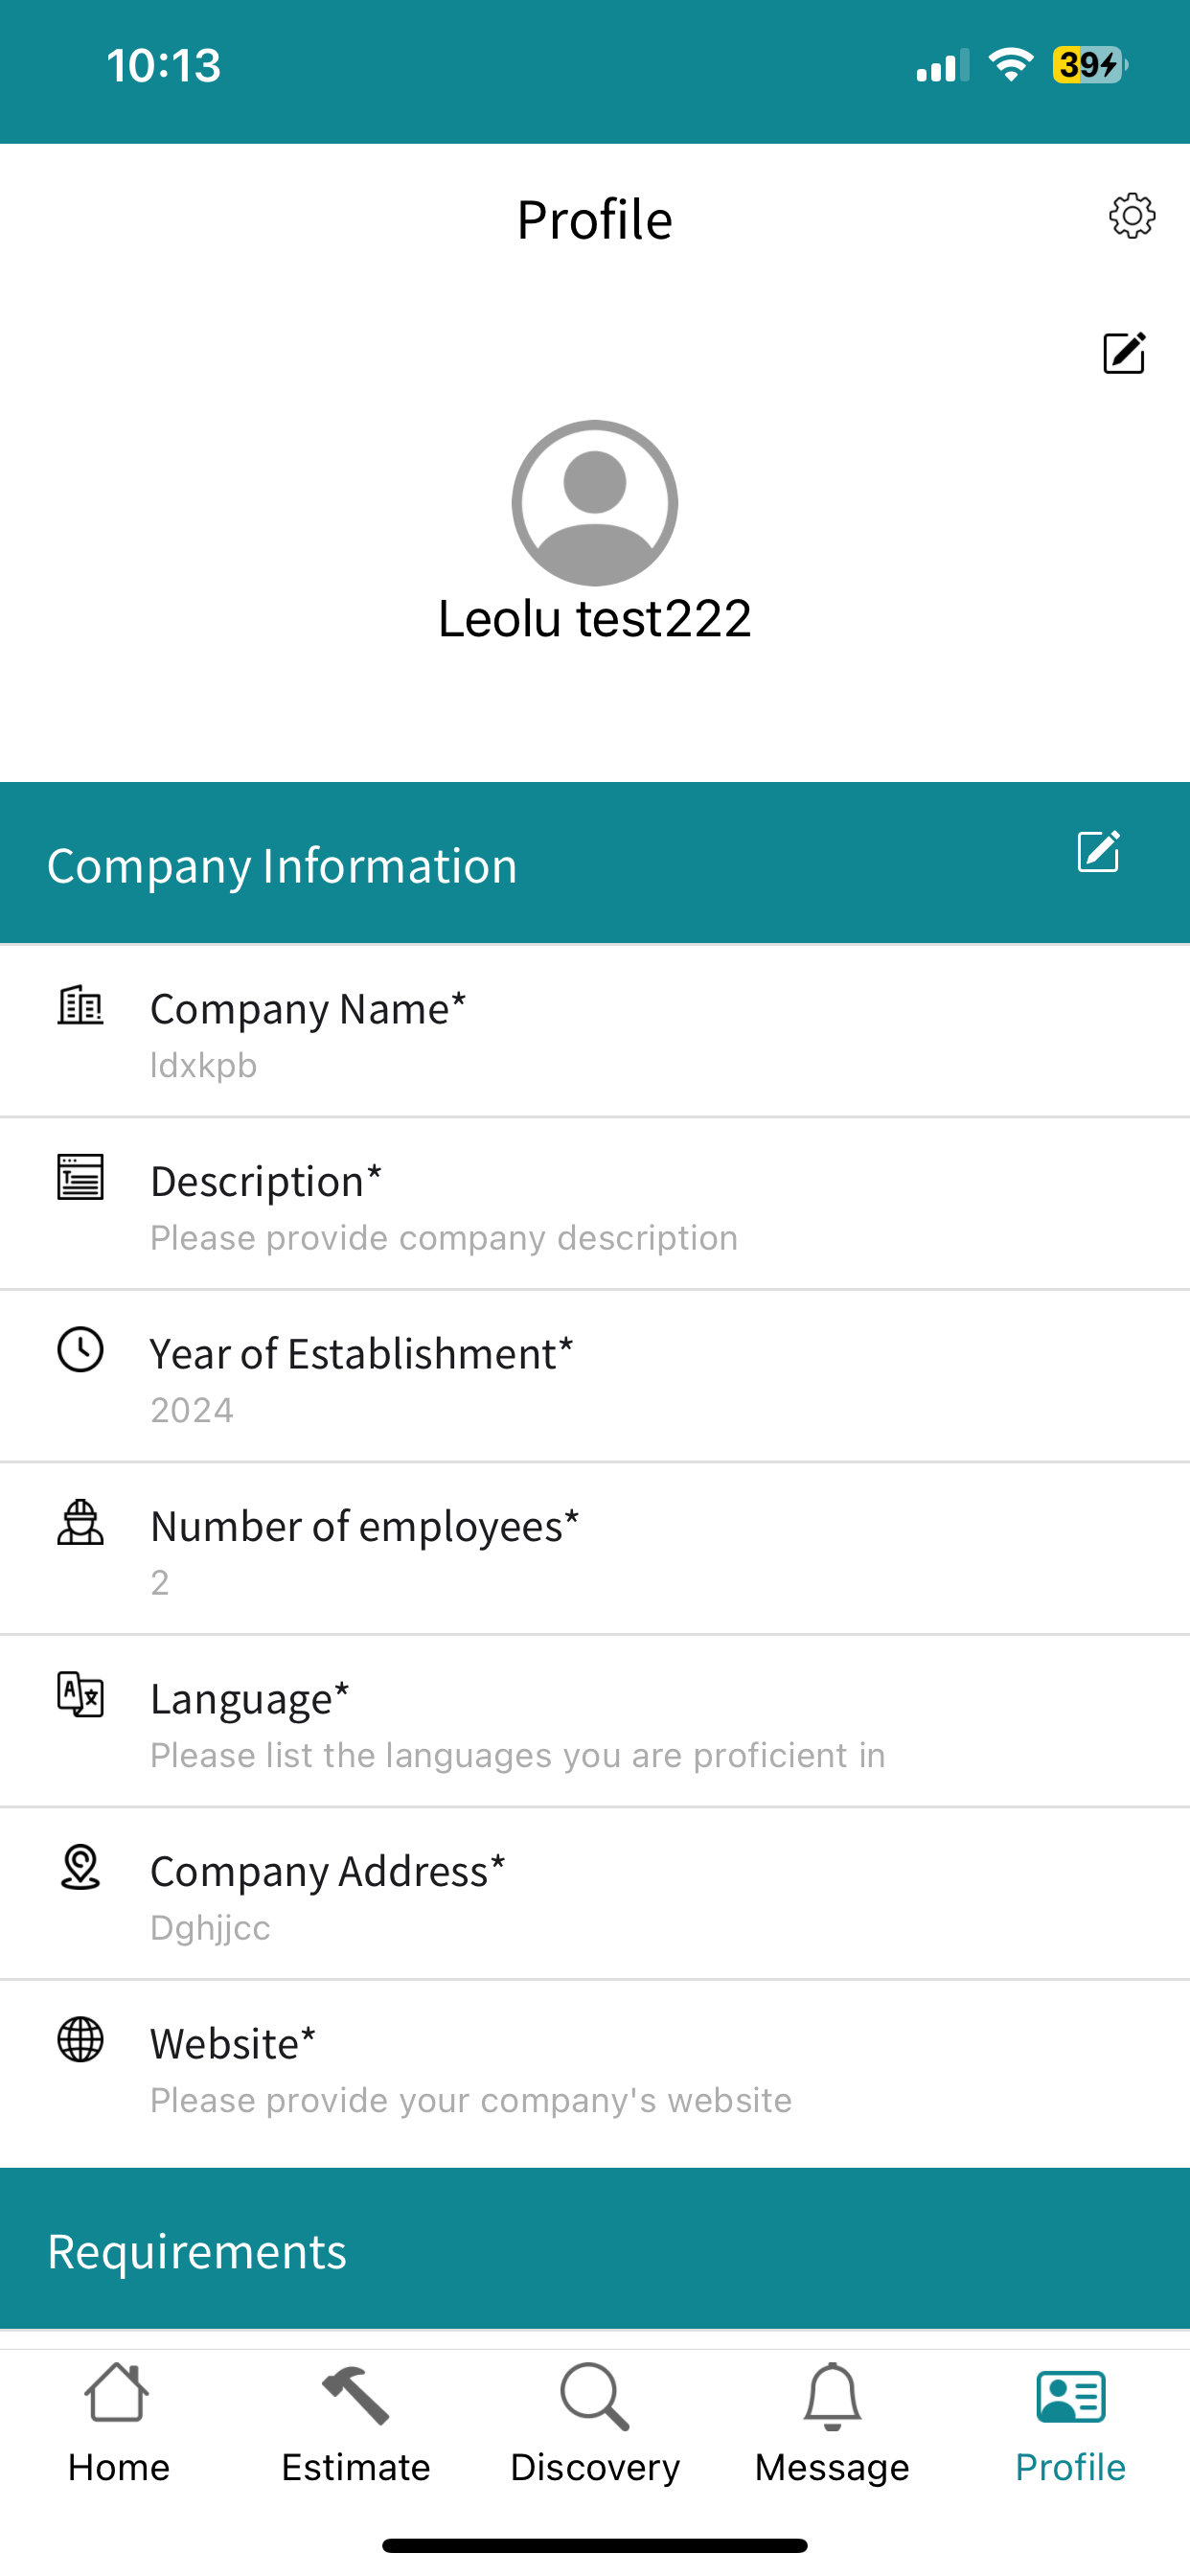The image size is (1190, 2576).
Task: Tap the Year of Establishment clock icon
Action: [80, 1349]
